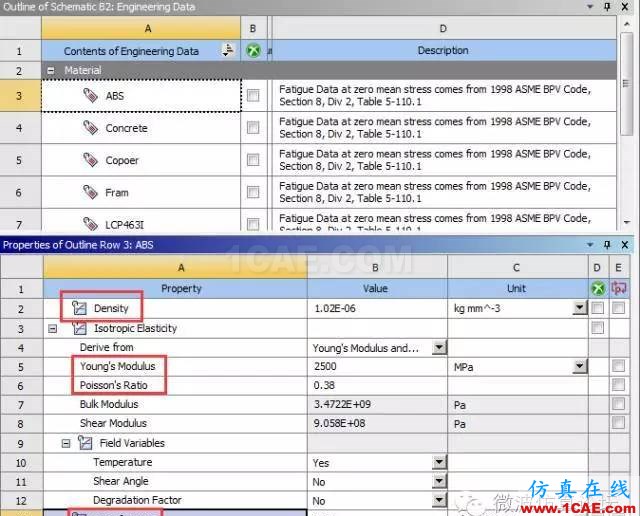
Task: Toggle the checkbox for Fram material
Action: click(253, 192)
